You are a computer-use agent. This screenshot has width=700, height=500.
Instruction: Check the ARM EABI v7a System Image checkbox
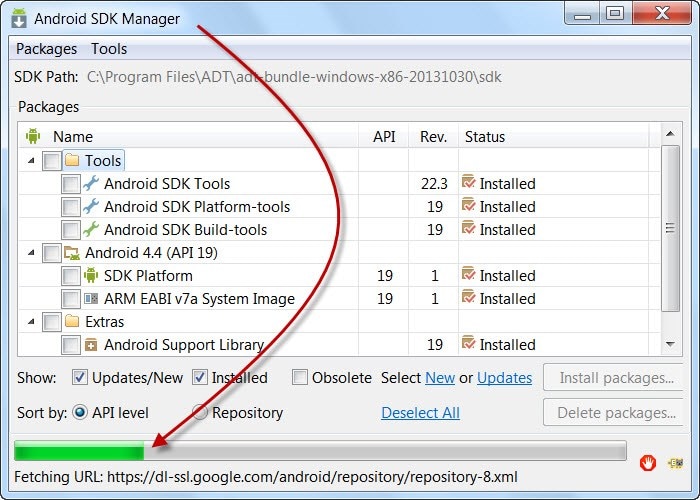71,299
